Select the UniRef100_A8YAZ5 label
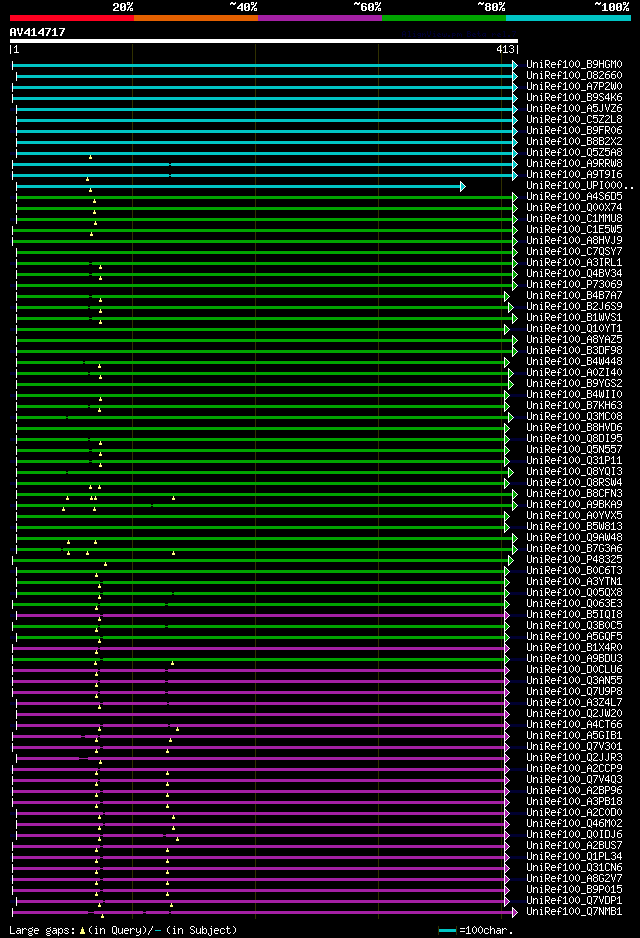Image resolution: width=640 pixels, height=938 pixels. coord(574,340)
